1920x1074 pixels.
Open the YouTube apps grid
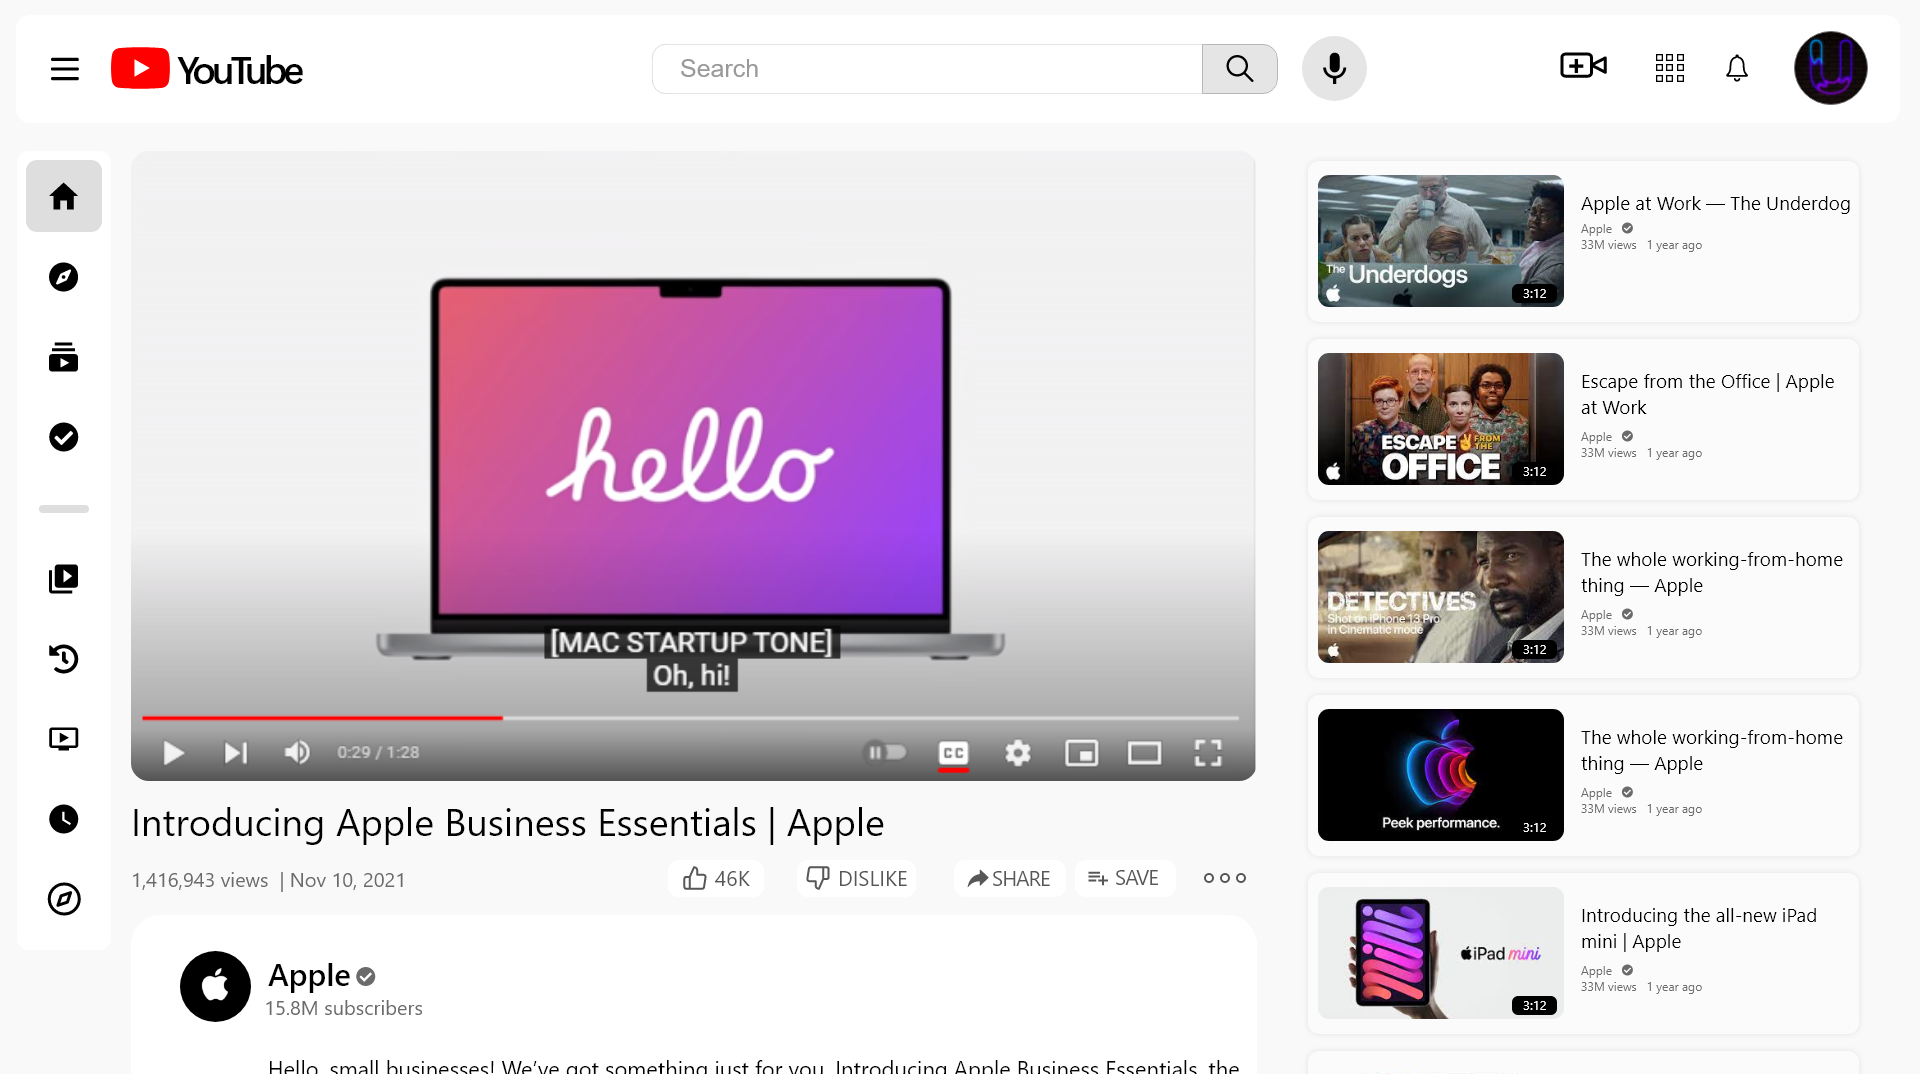point(1669,68)
